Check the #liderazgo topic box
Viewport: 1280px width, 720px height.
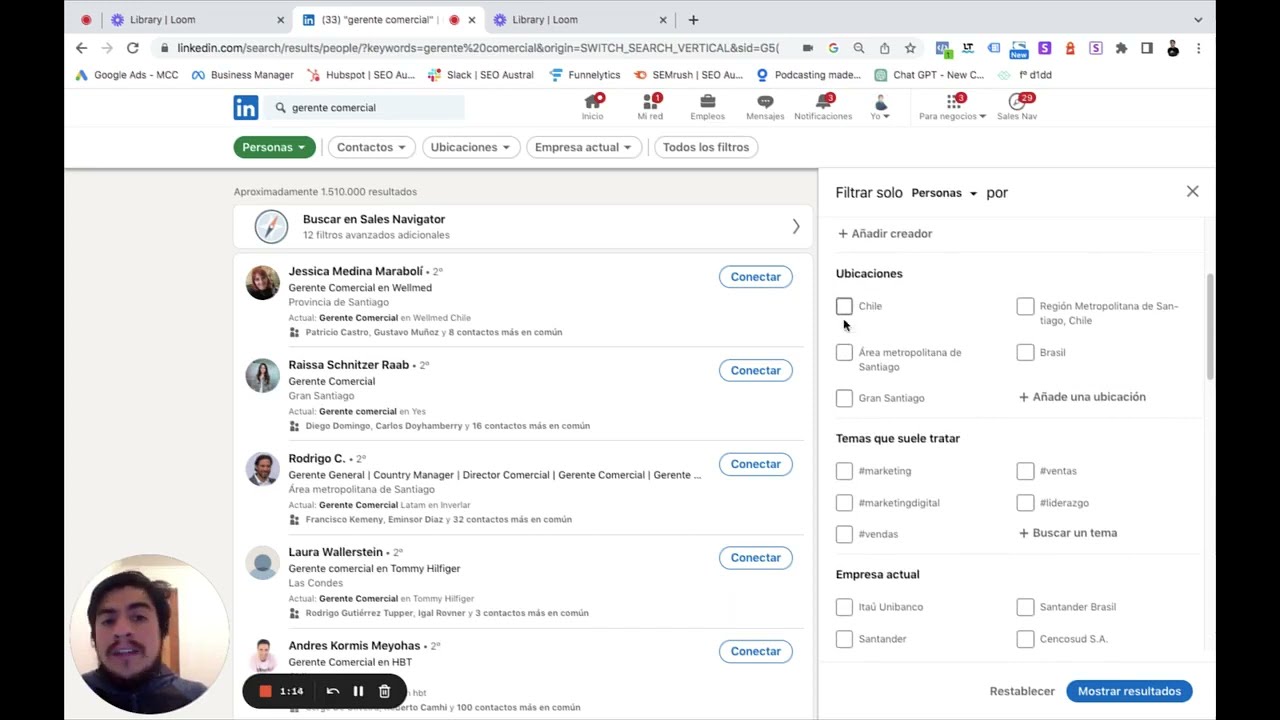[1025, 503]
